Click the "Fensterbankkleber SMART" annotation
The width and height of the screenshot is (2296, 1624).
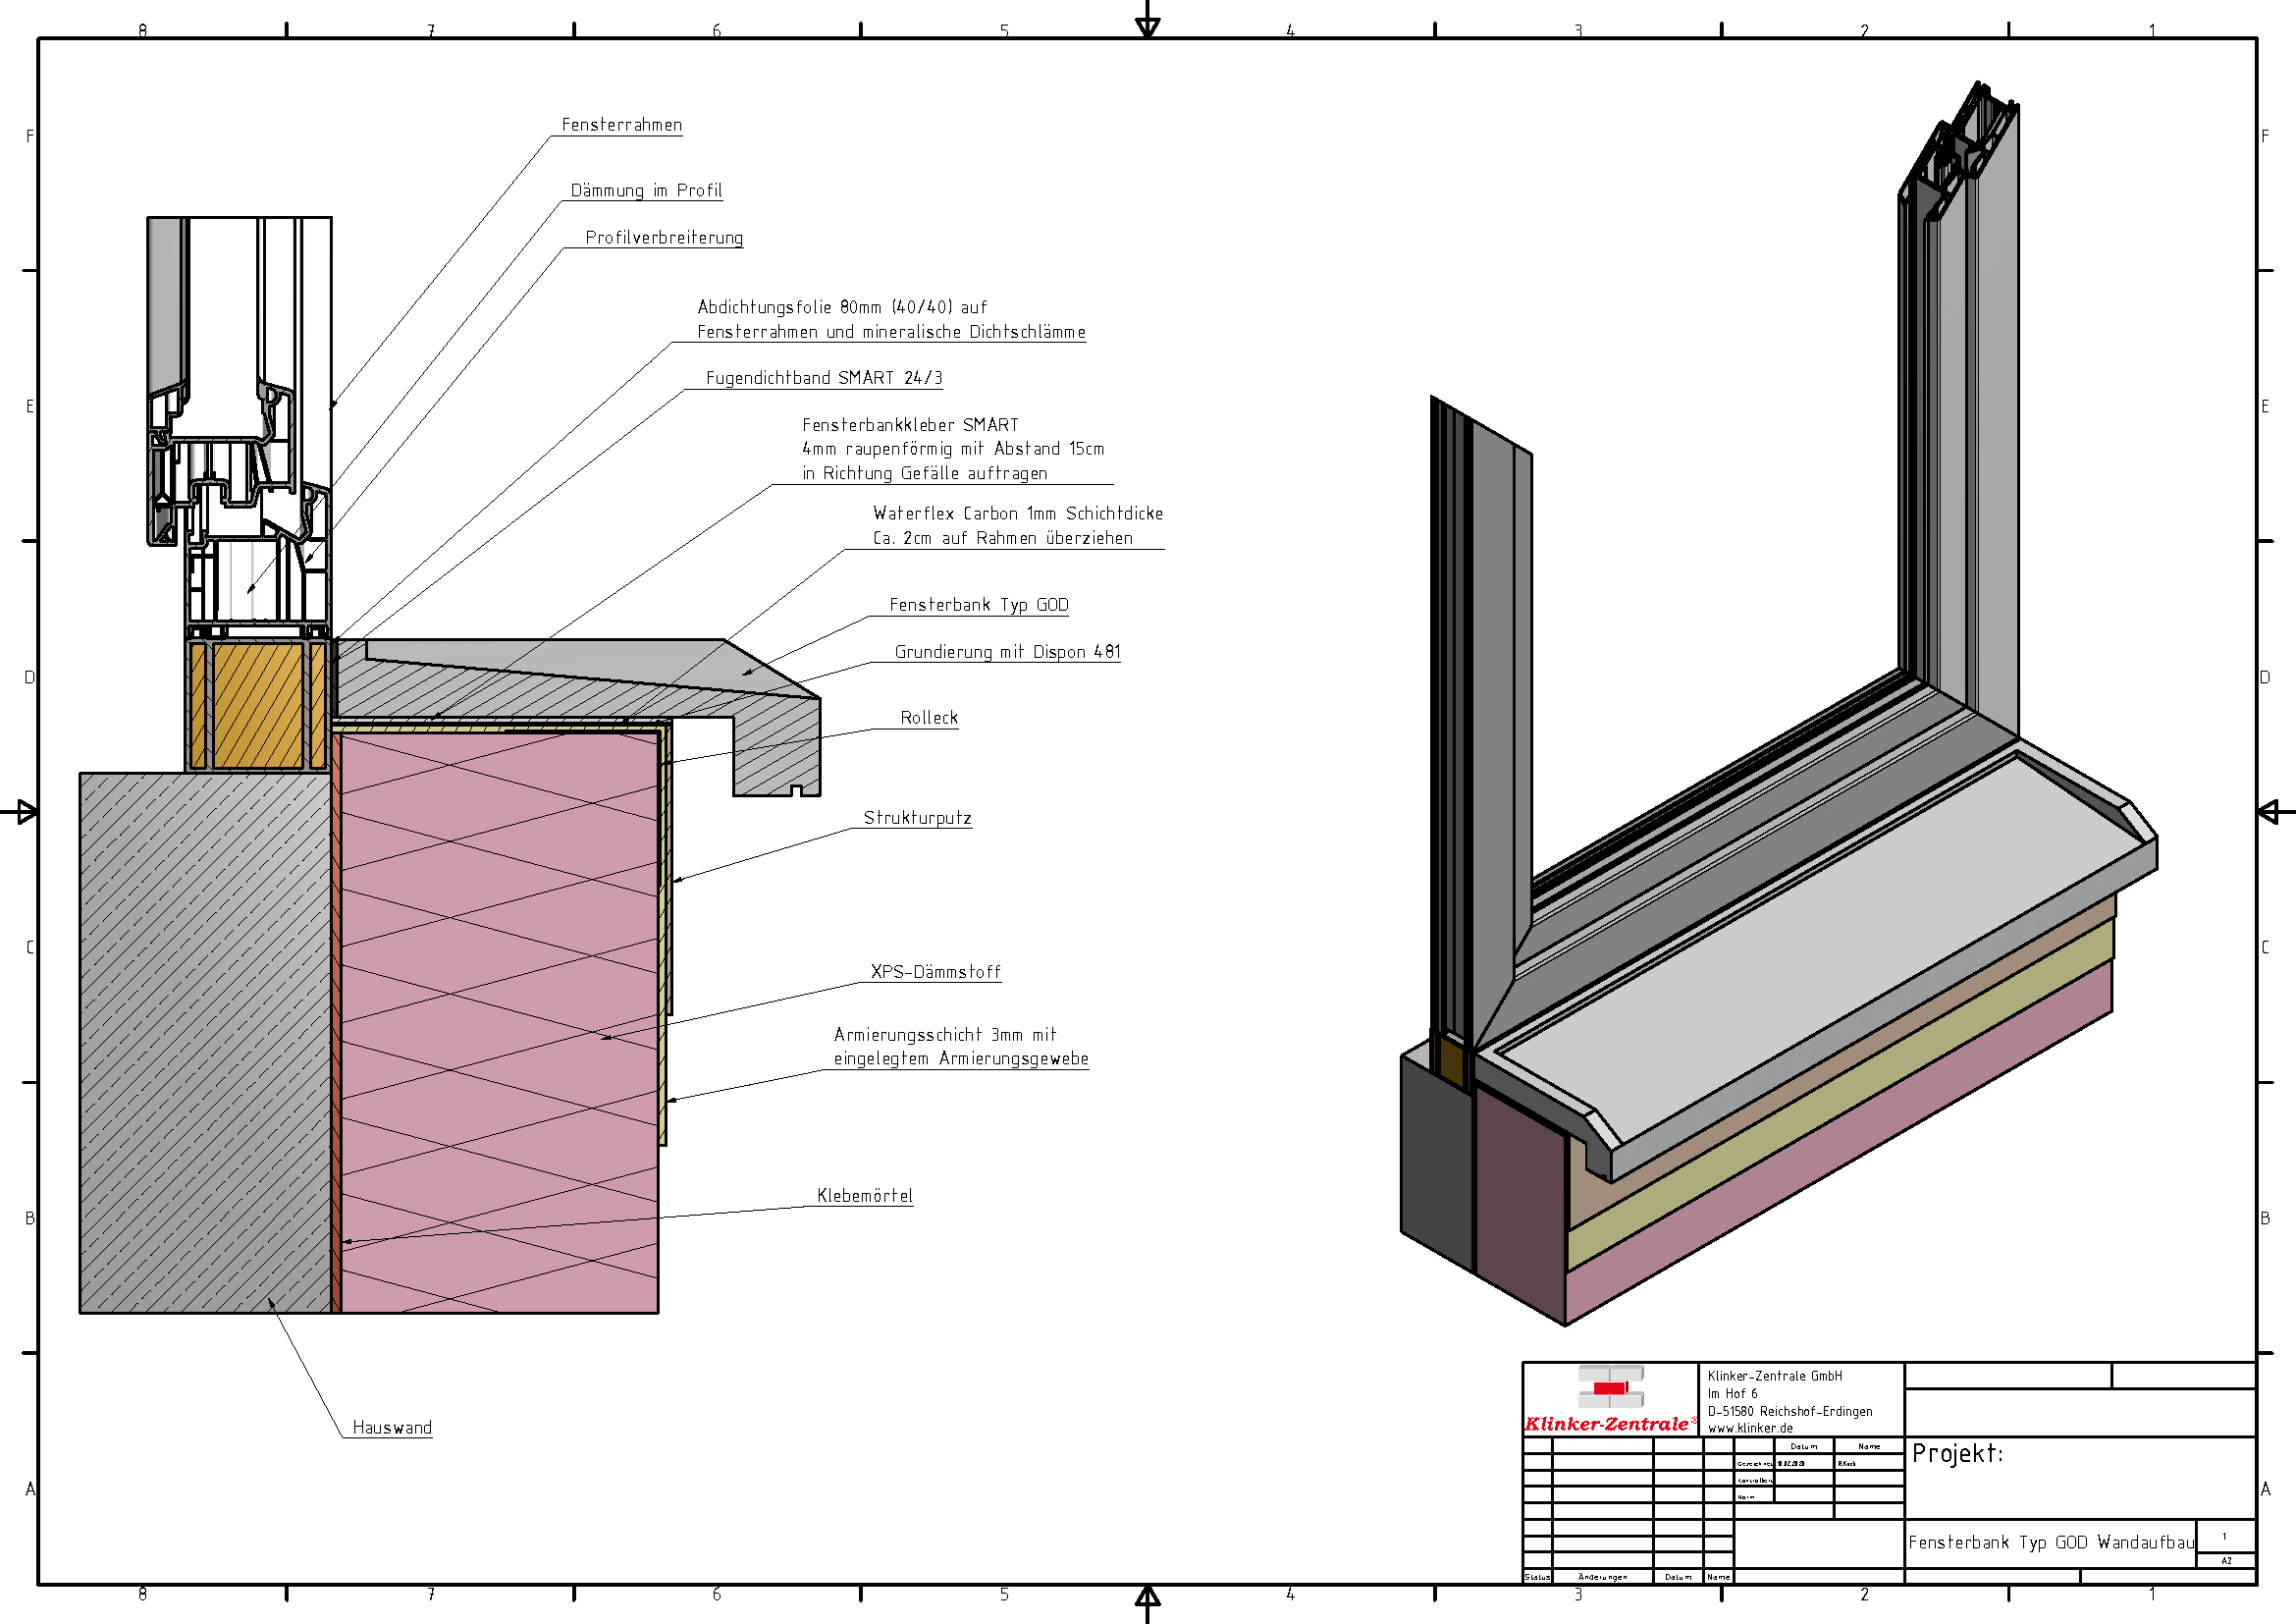(x=910, y=425)
